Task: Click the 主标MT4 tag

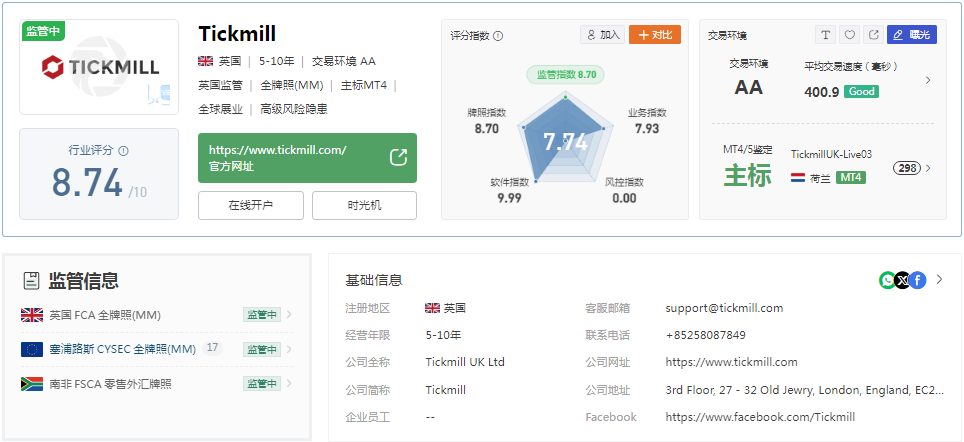Action: [x=364, y=85]
